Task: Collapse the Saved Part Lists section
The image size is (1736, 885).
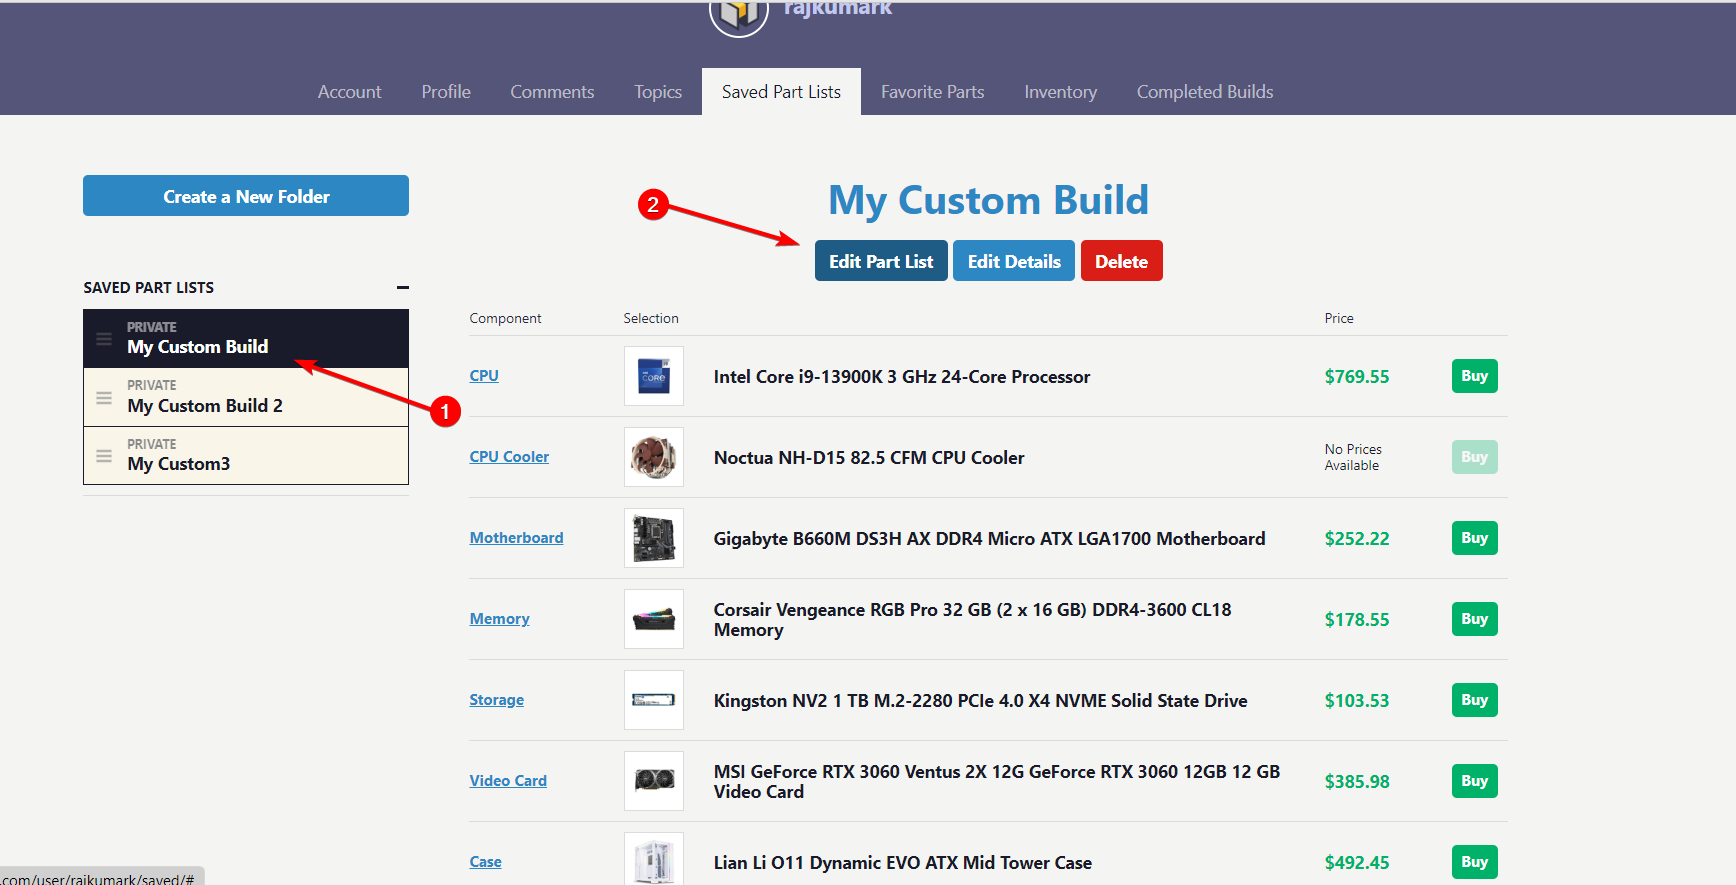Action: tap(402, 288)
